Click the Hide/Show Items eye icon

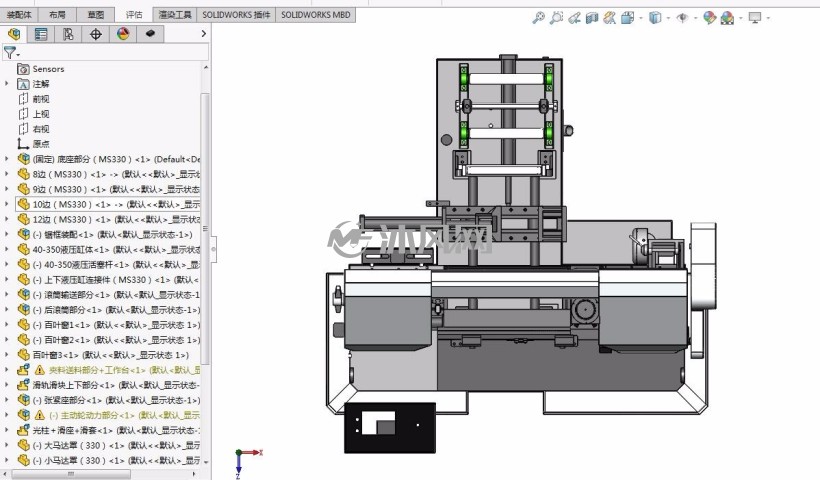pos(682,18)
